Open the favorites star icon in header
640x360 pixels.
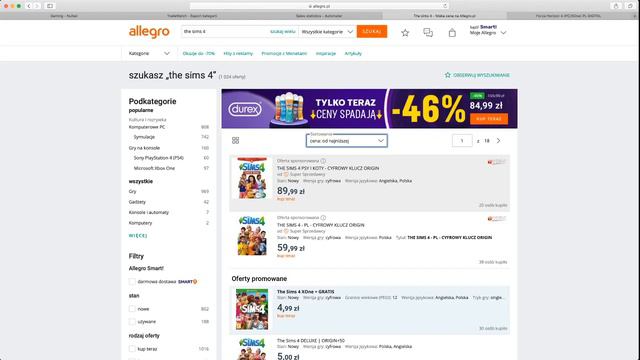(x=405, y=33)
